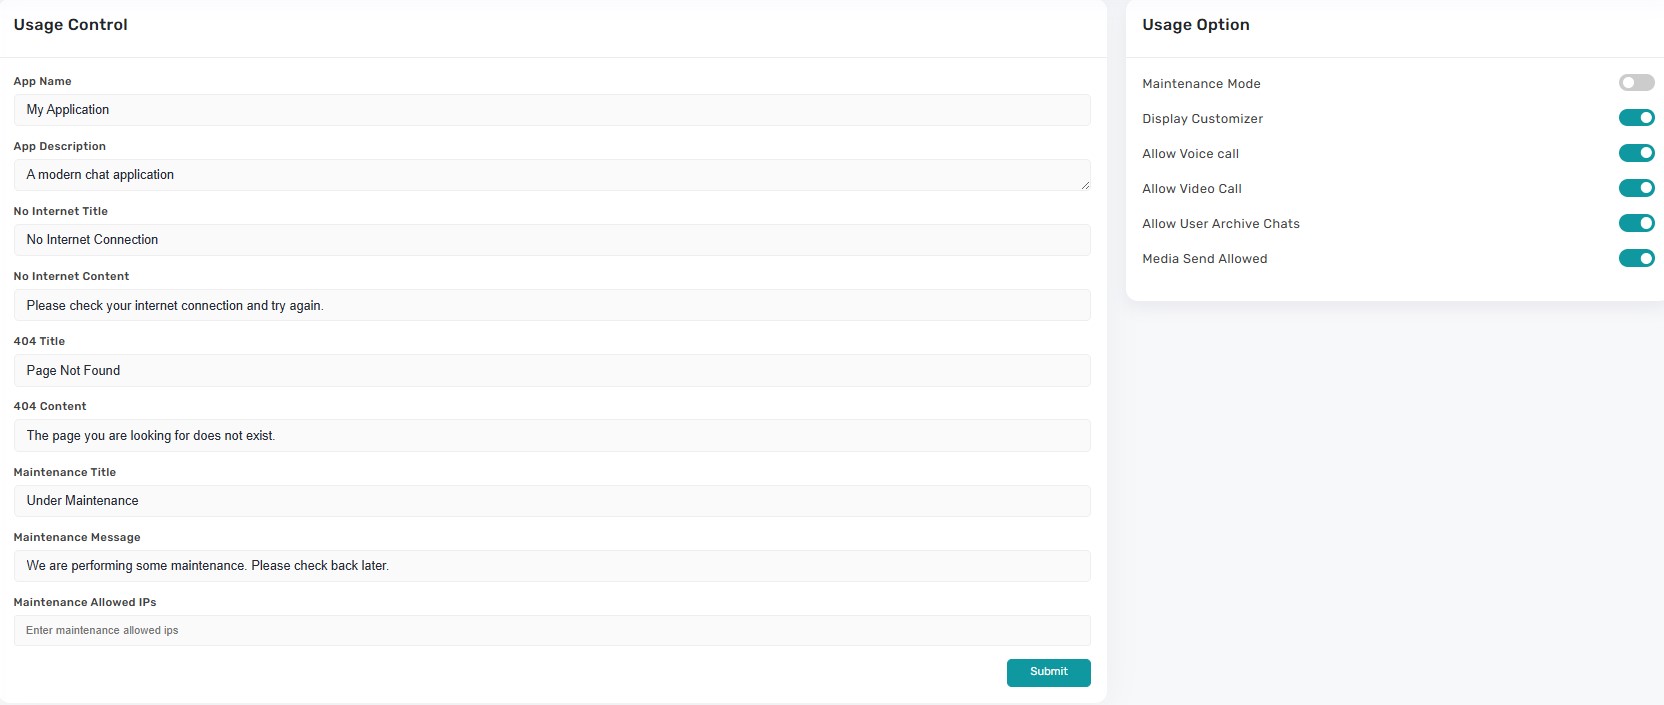This screenshot has height=705, width=1664.
Task: Focus the 404 Content text field
Action: (x=551, y=435)
